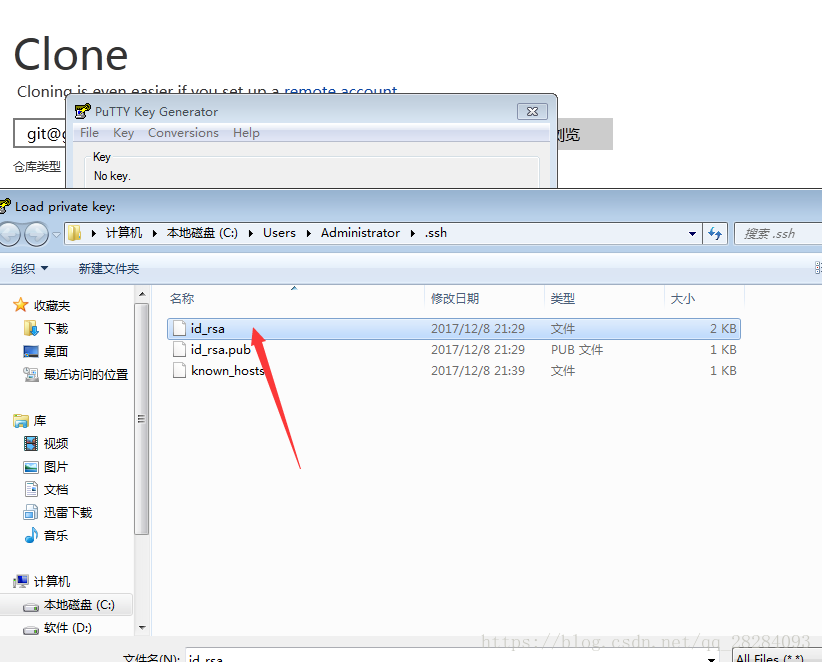822x662 pixels.
Task: Click the file name input field
Action: [x=445, y=657]
